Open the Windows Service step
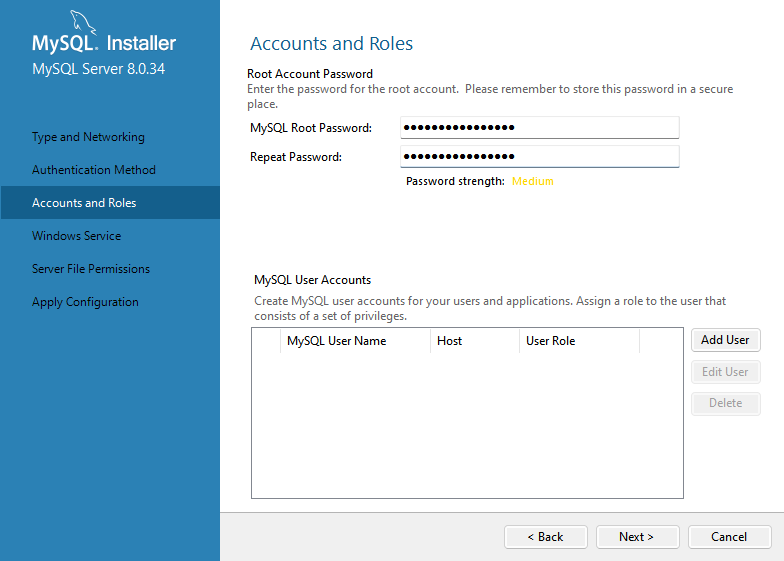Image resolution: width=784 pixels, height=561 pixels. (76, 236)
